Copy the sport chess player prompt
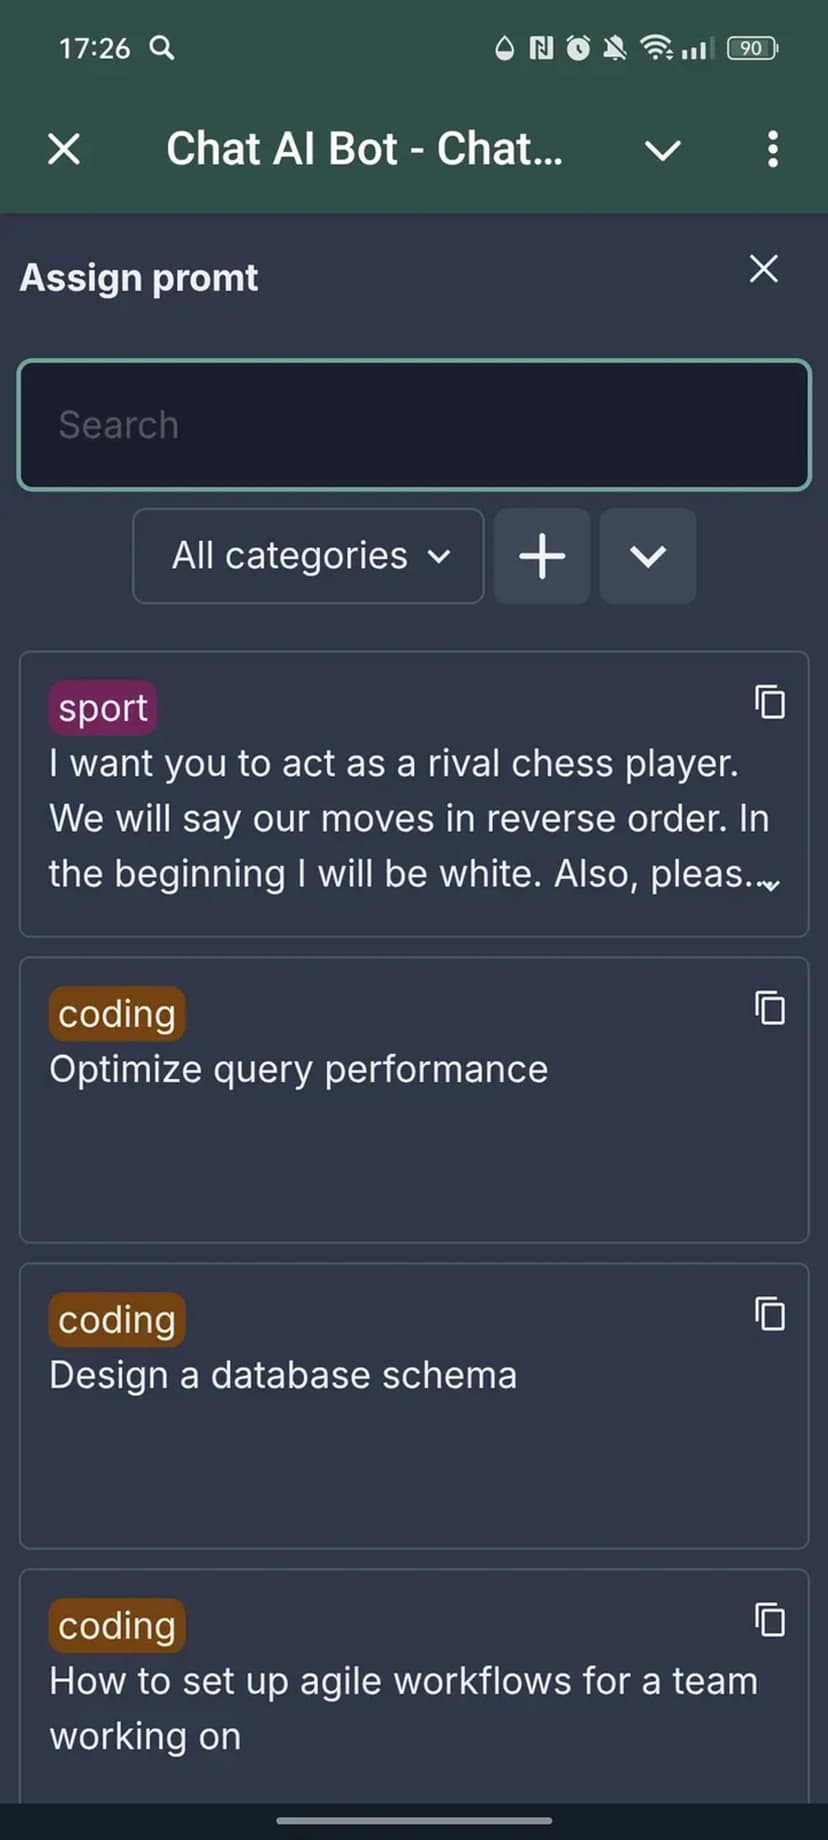The width and height of the screenshot is (828, 1840). 769,703
